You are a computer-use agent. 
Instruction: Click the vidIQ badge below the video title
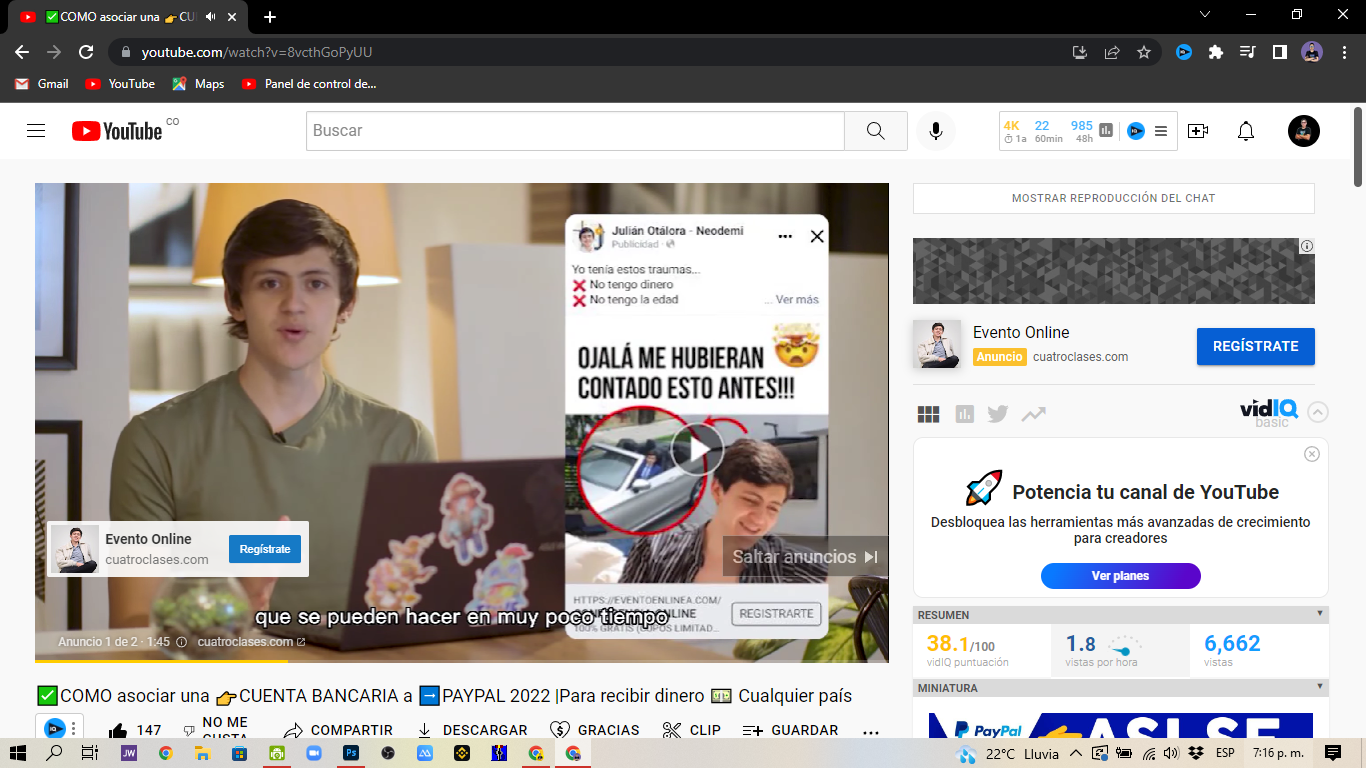point(54,729)
